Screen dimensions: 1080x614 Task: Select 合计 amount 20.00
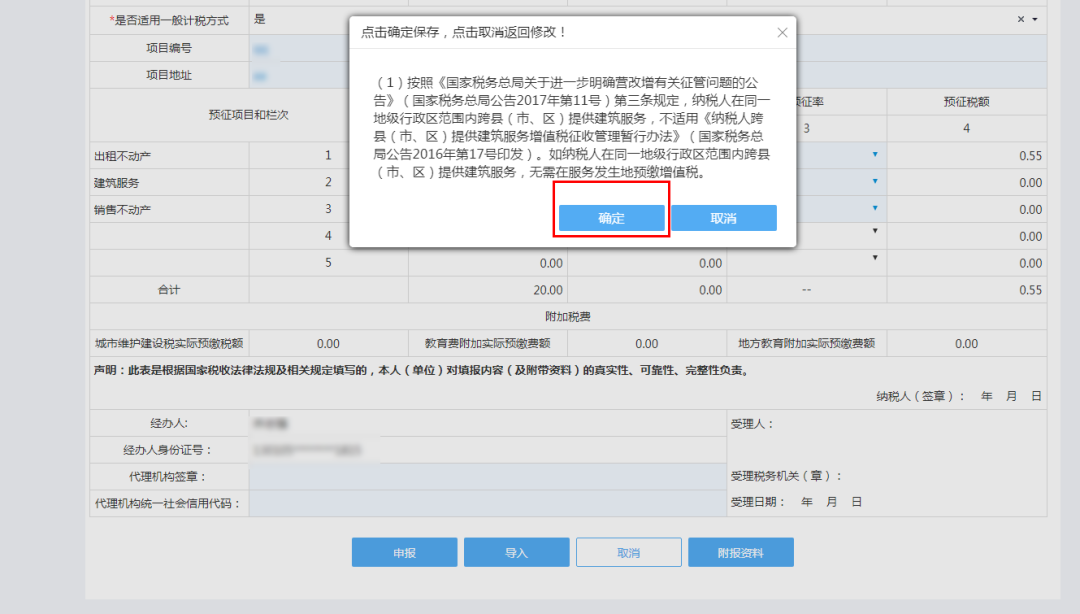(548, 290)
